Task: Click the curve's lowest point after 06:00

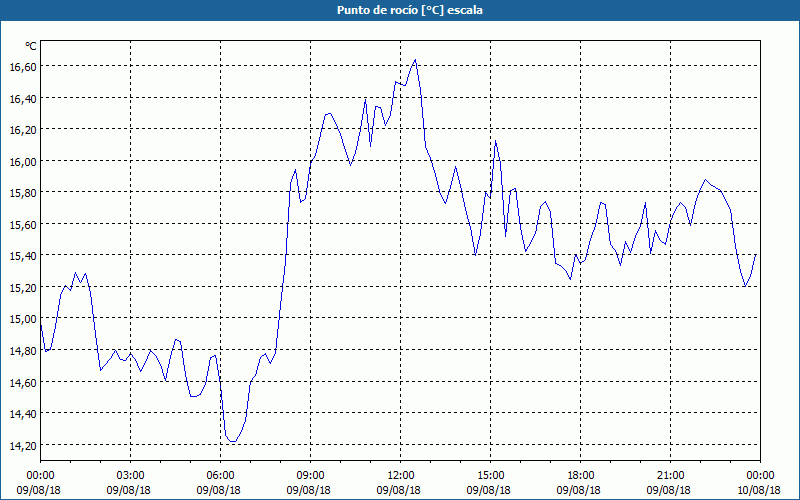Action: pyautogui.click(x=233, y=441)
